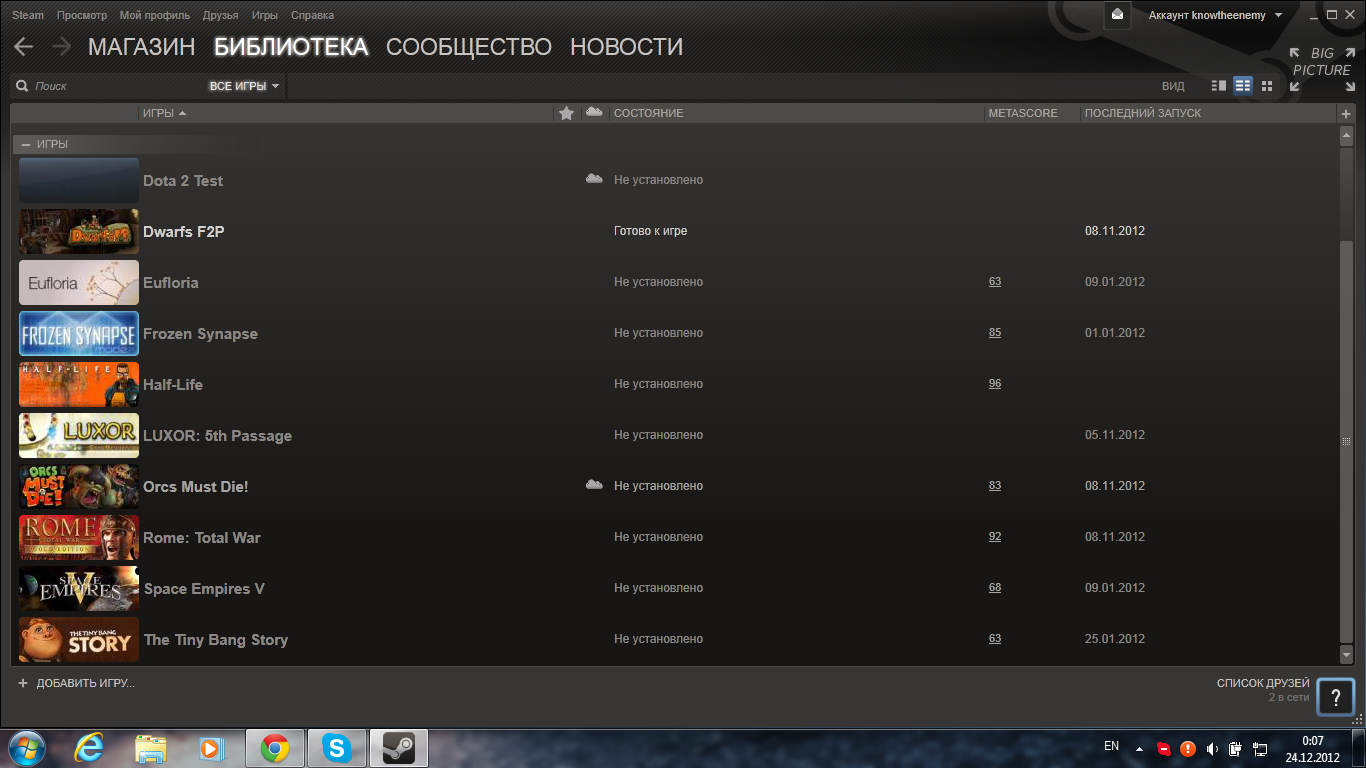Open the question mark help button
The width and height of the screenshot is (1366, 768).
point(1336,698)
